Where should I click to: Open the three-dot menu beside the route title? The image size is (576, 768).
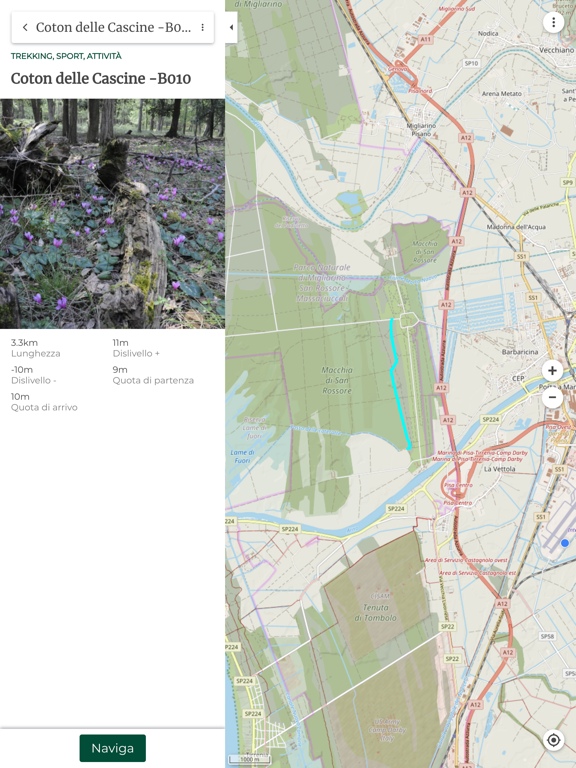[202, 27]
